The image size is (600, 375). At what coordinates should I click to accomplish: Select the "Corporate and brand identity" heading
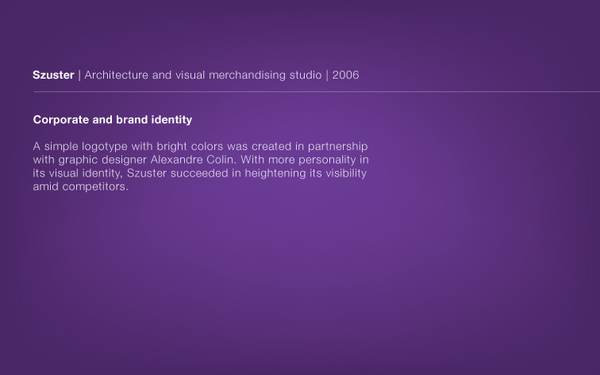[112, 120]
